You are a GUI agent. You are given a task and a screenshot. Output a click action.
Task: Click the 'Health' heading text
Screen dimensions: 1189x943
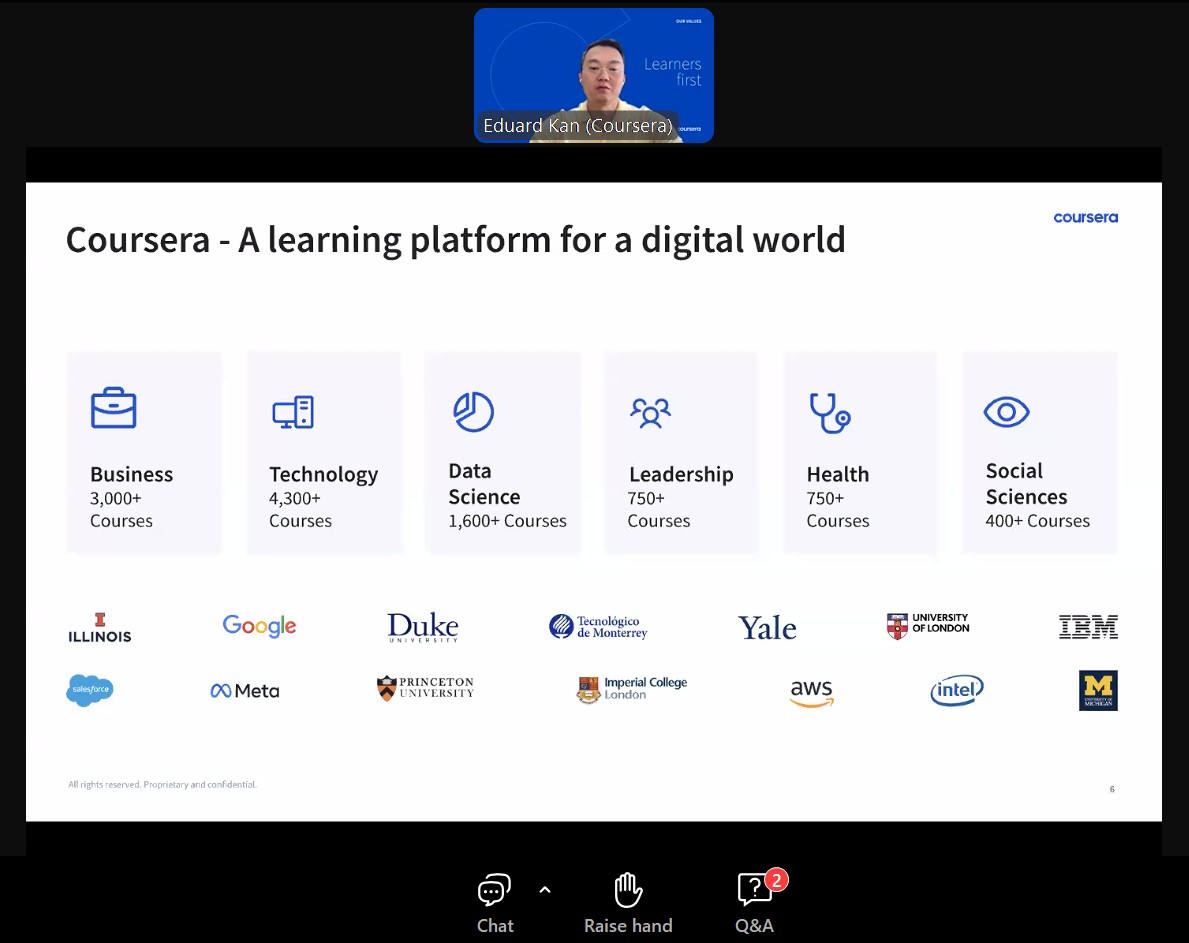[838, 475]
